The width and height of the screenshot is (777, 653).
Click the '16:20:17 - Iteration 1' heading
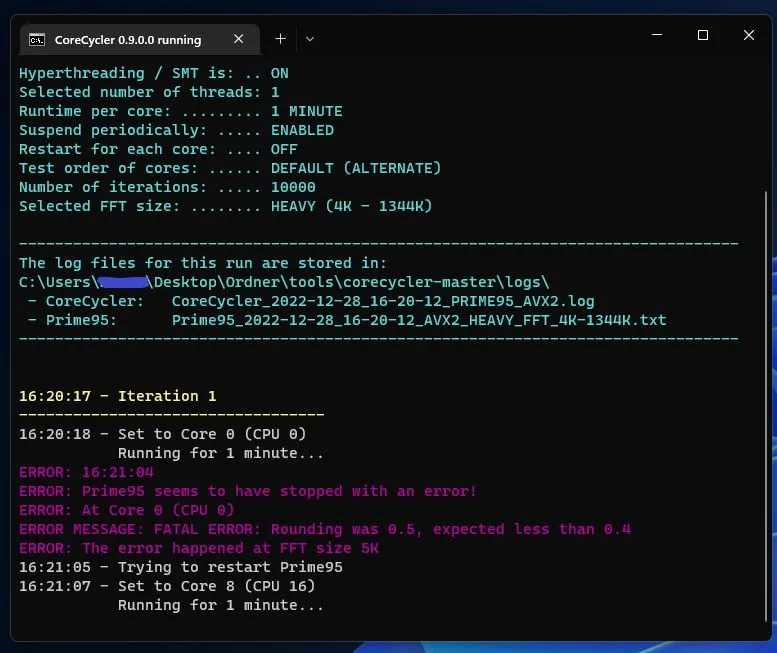(117, 396)
